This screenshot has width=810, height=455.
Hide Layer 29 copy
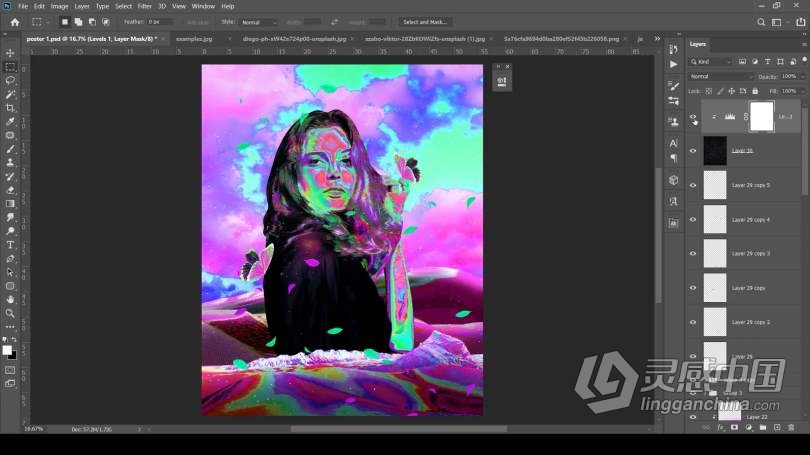[693, 288]
